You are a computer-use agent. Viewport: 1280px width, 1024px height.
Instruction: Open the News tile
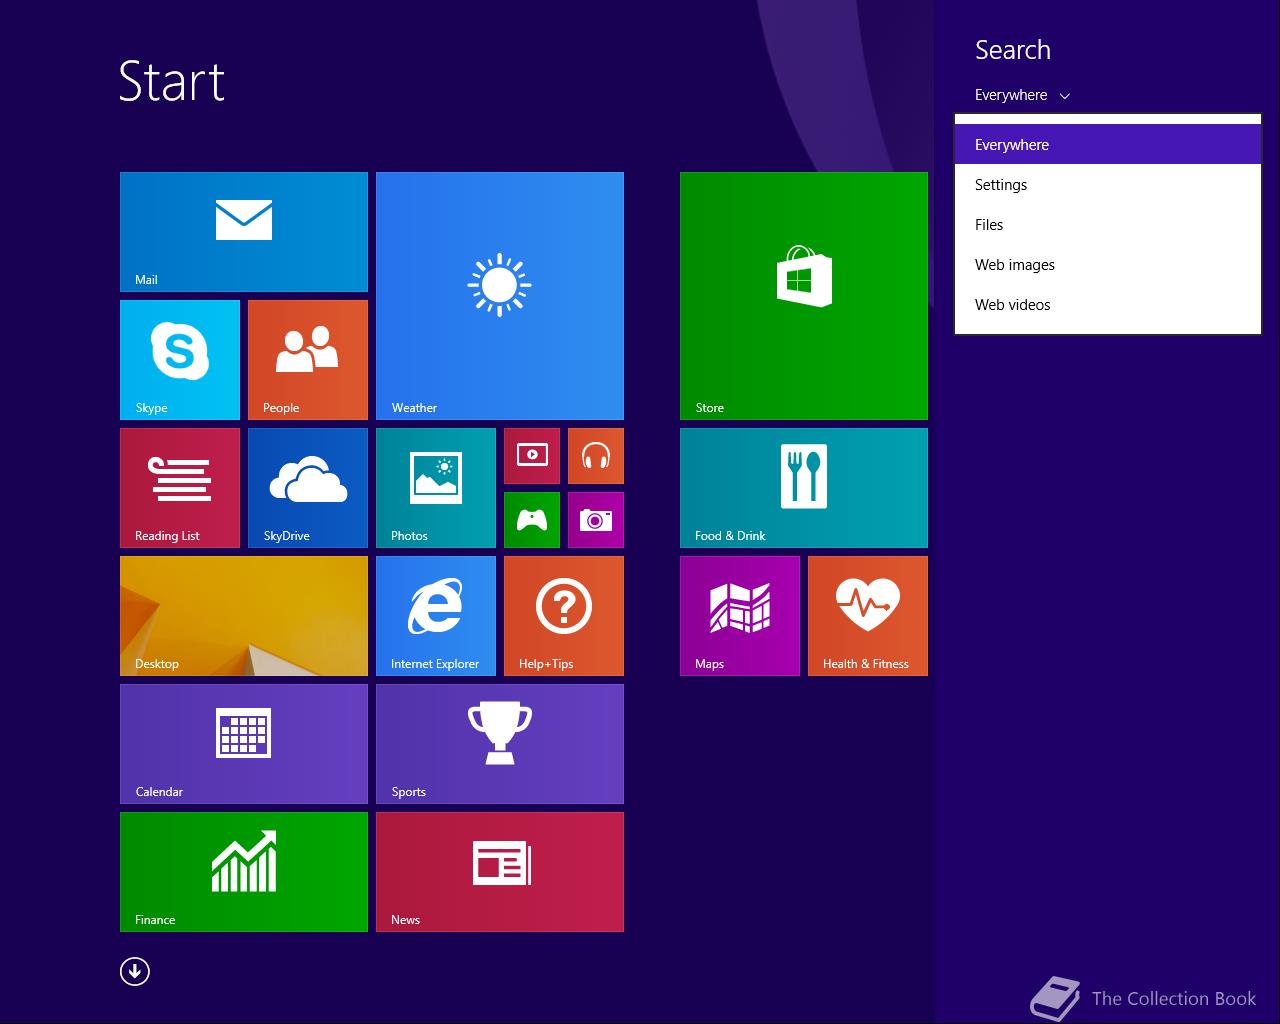[x=500, y=872]
